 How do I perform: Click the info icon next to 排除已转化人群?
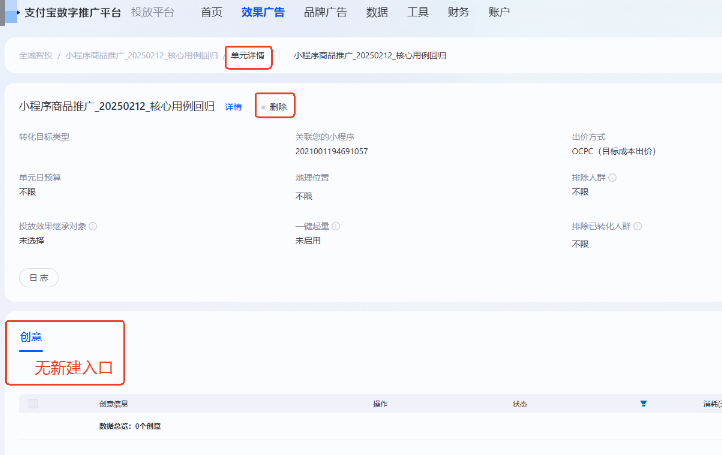(x=637, y=226)
